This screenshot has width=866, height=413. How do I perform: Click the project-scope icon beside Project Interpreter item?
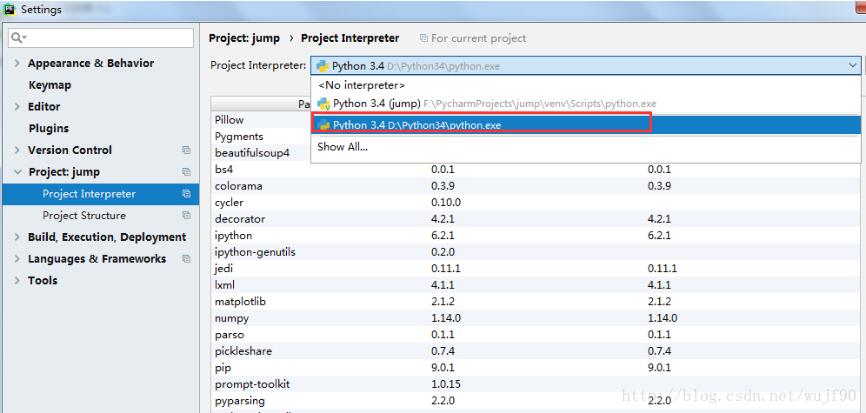(186, 194)
